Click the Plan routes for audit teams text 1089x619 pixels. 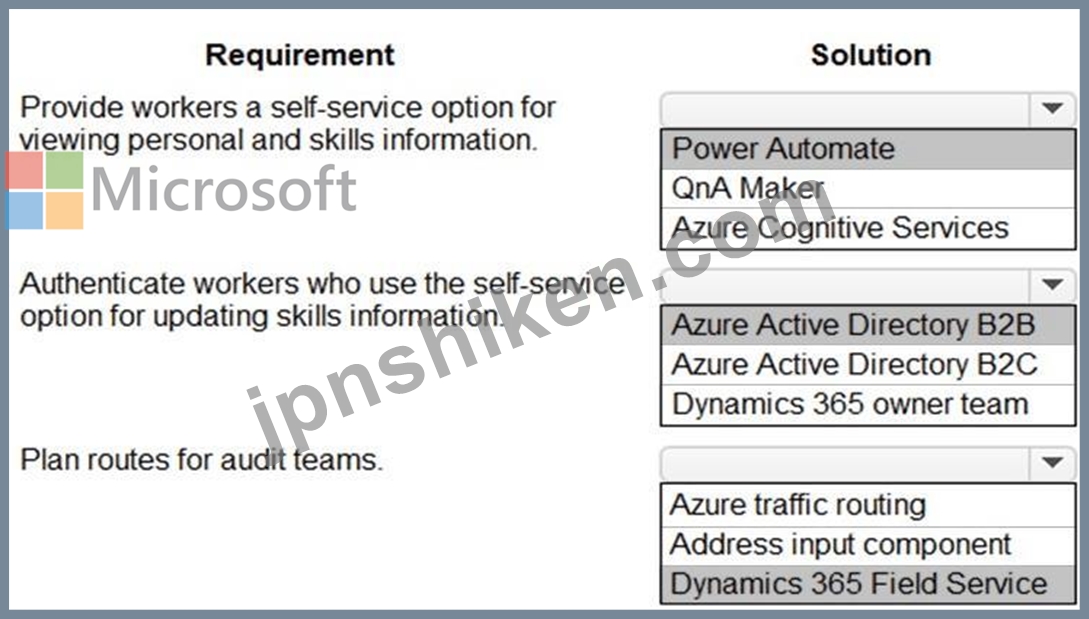[201, 460]
